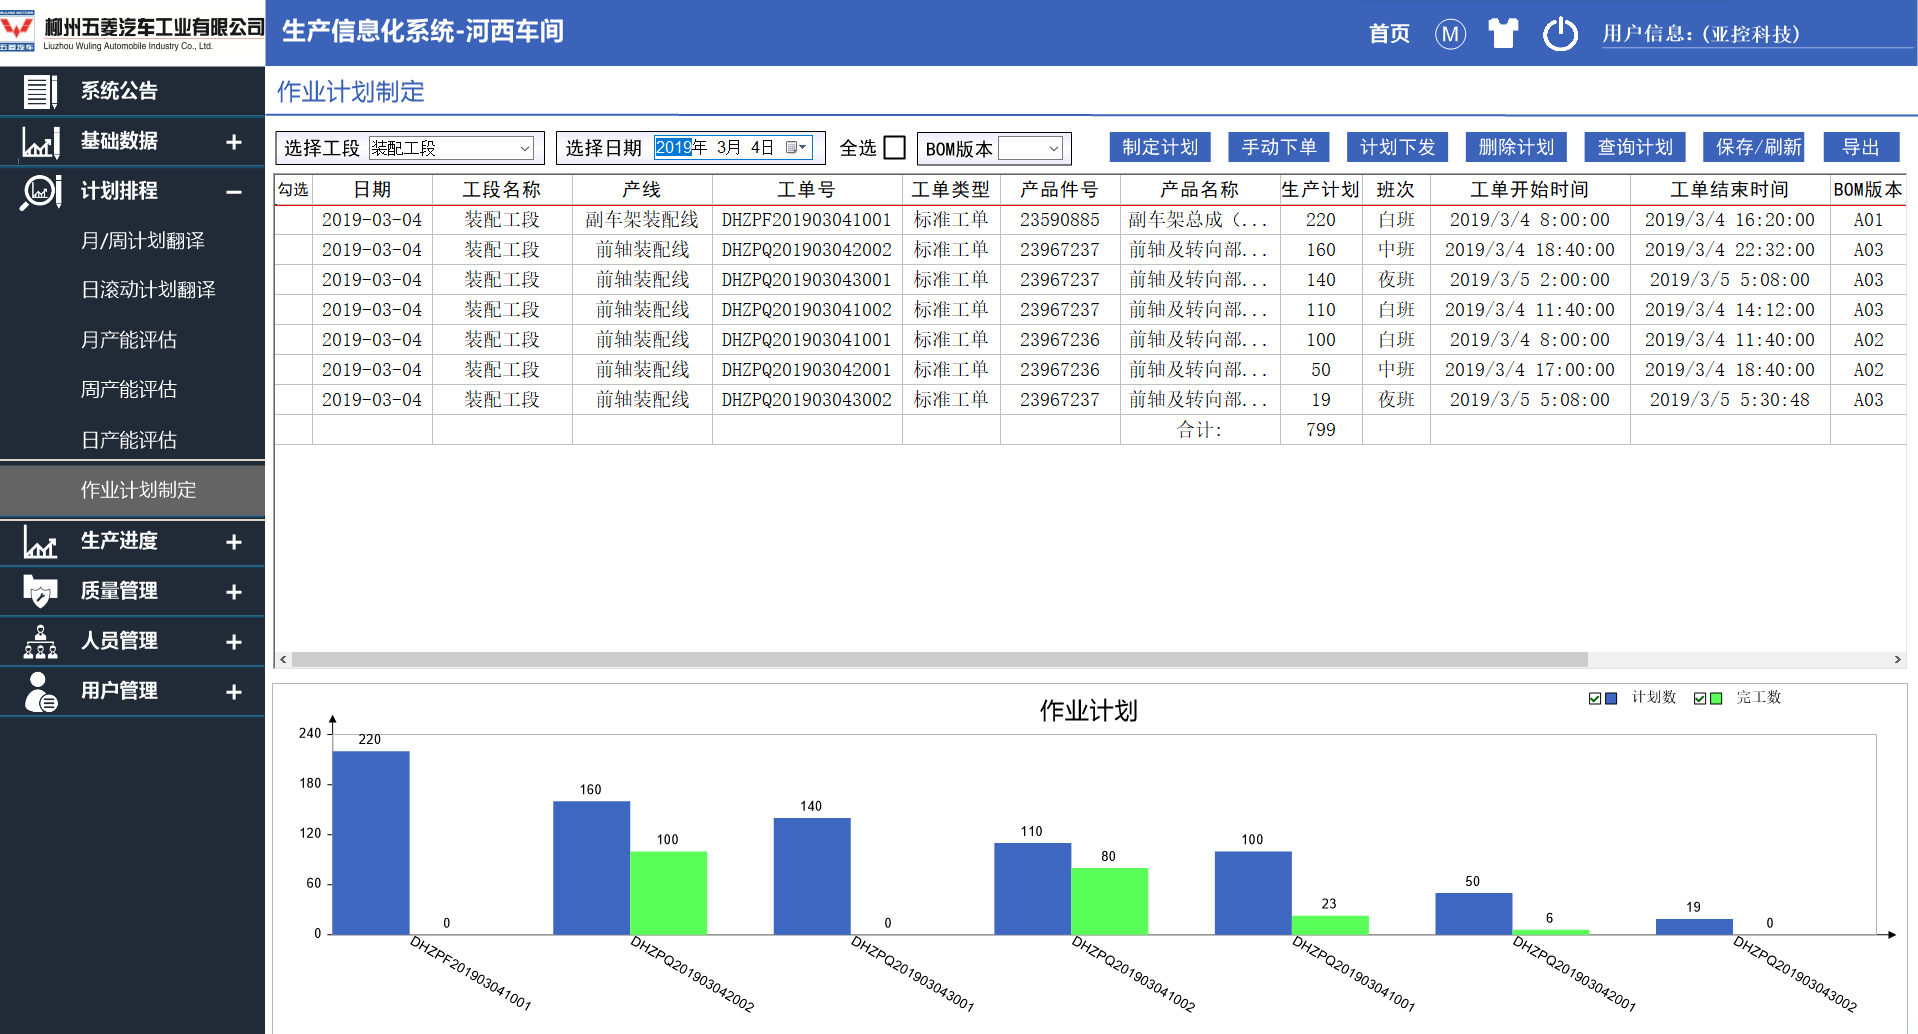Click the table scrollbar left arrow
This screenshot has height=1034, width=1918.
click(284, 660)
